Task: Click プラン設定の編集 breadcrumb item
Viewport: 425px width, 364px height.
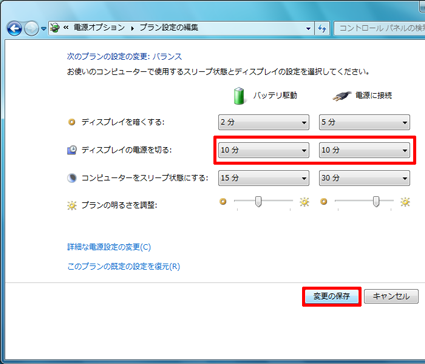Action: coord(169,28)
